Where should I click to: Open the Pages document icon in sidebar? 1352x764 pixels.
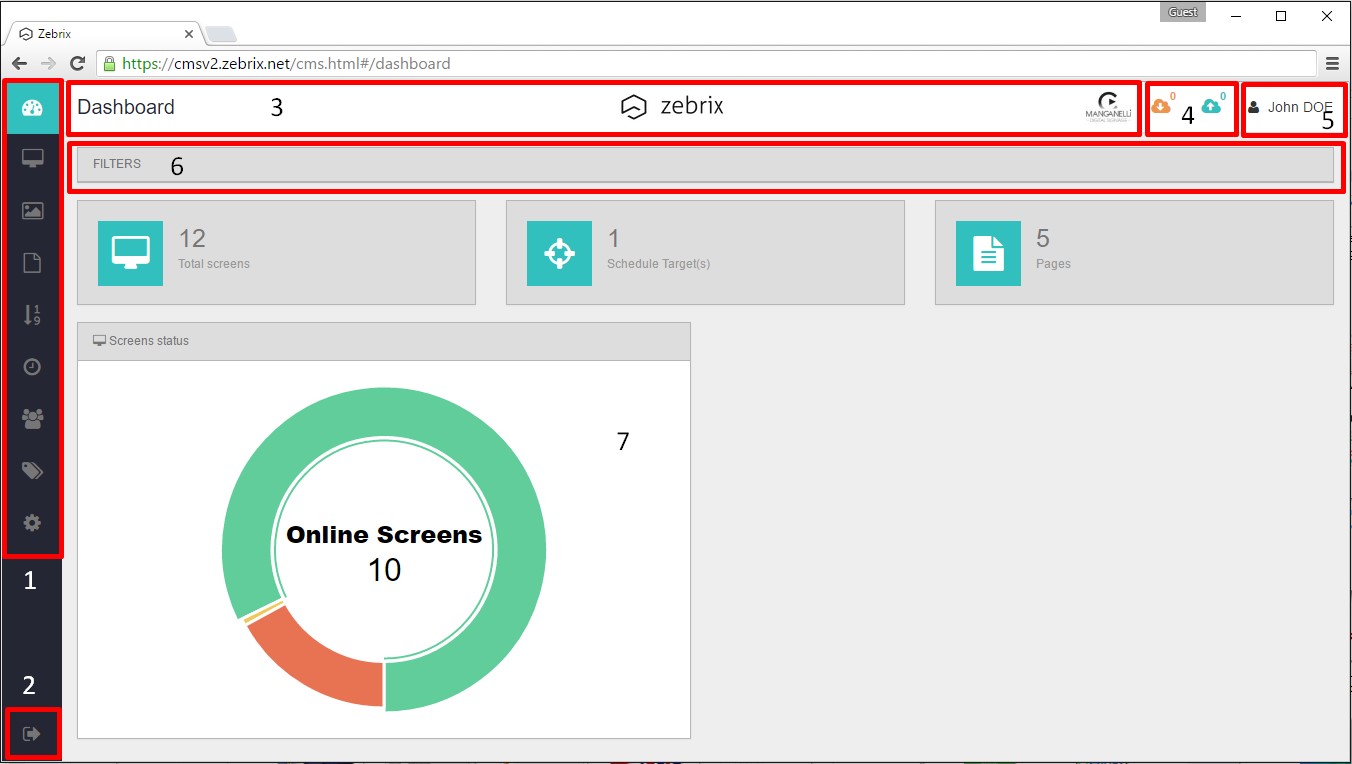(33, 263)
